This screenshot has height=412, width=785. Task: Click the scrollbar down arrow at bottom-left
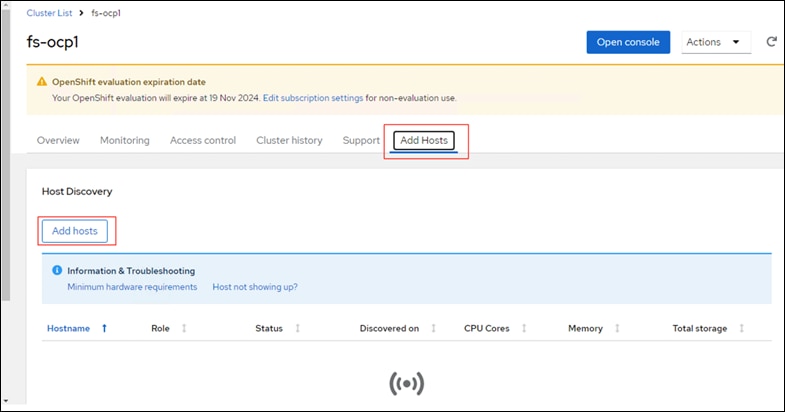[6, 401]
